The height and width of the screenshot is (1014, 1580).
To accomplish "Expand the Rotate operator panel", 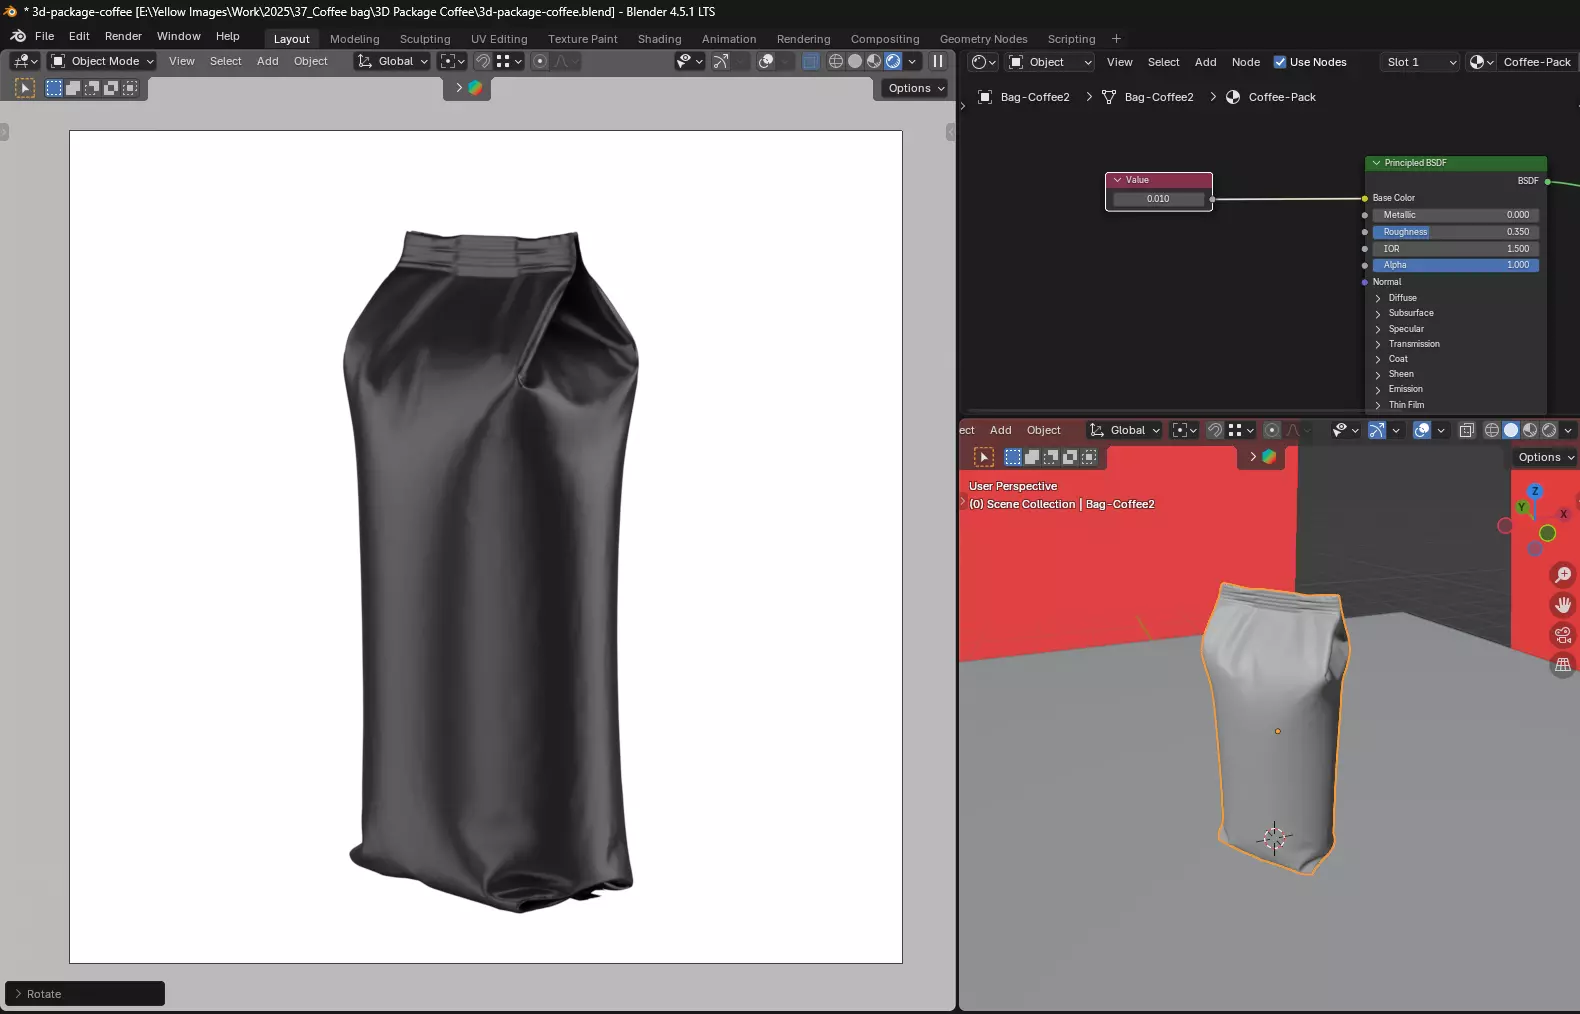I will click(18, 994).
